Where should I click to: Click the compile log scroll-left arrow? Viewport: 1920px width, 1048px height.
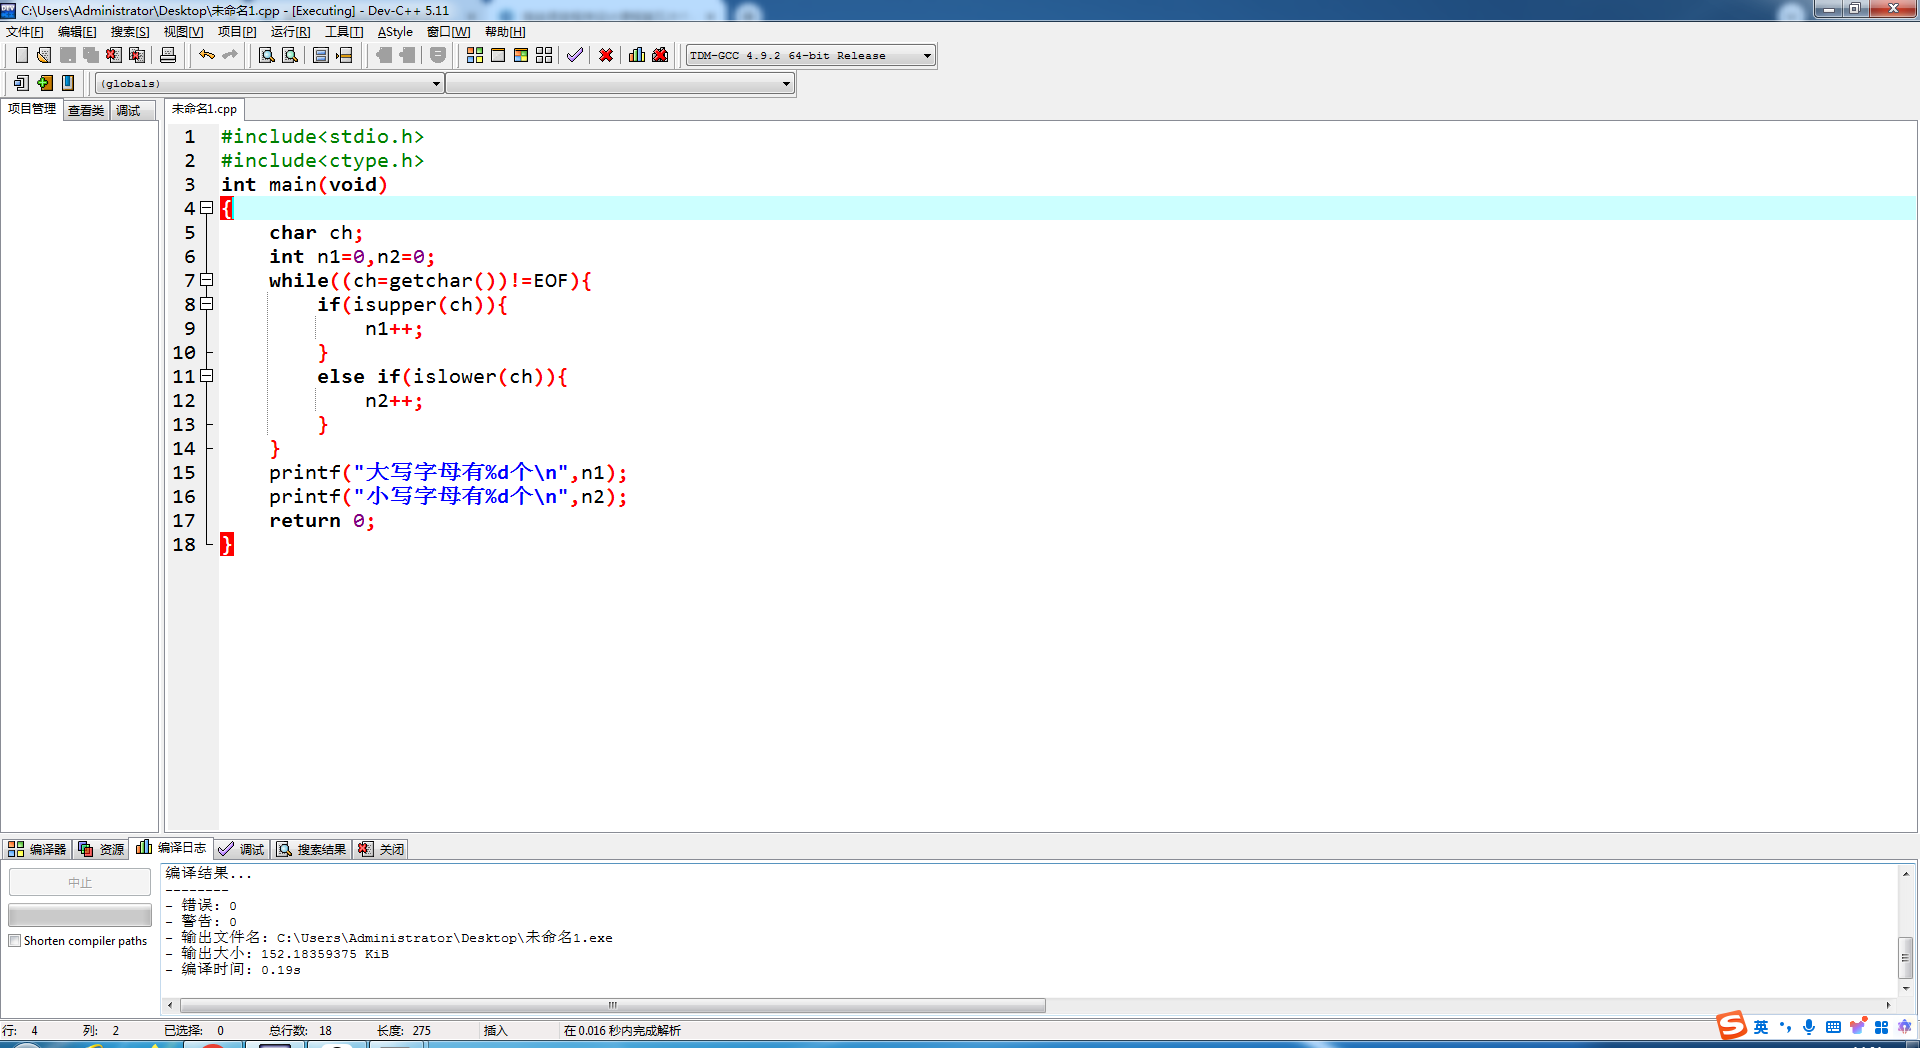click(x=170, y=1005)
